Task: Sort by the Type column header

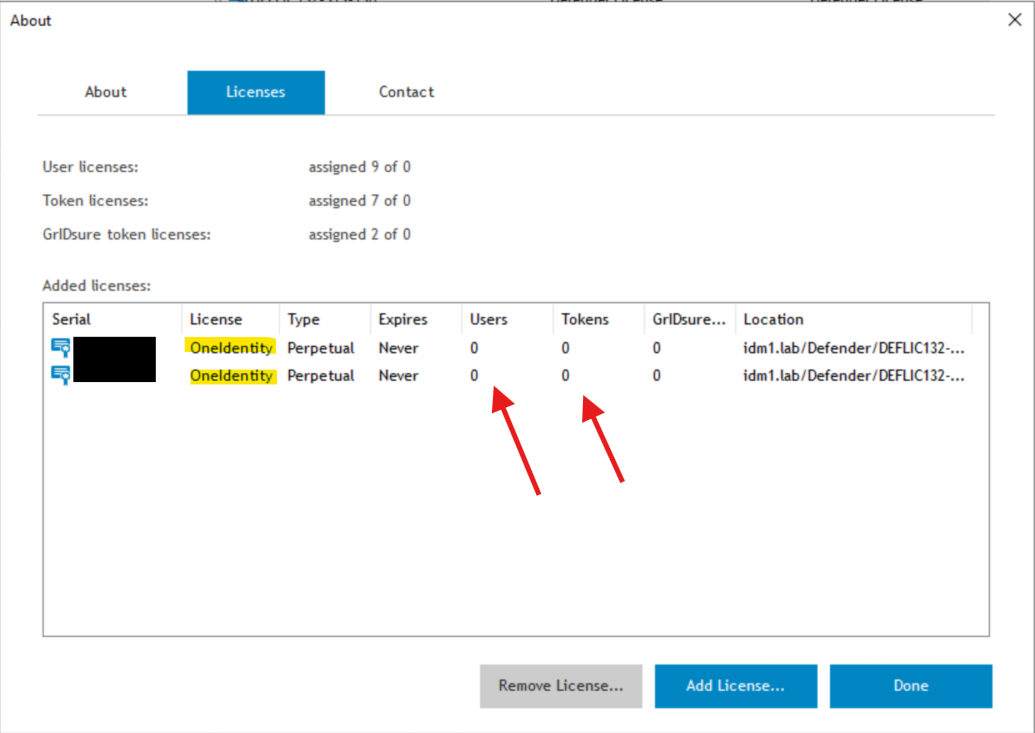Action: point(304,320)
